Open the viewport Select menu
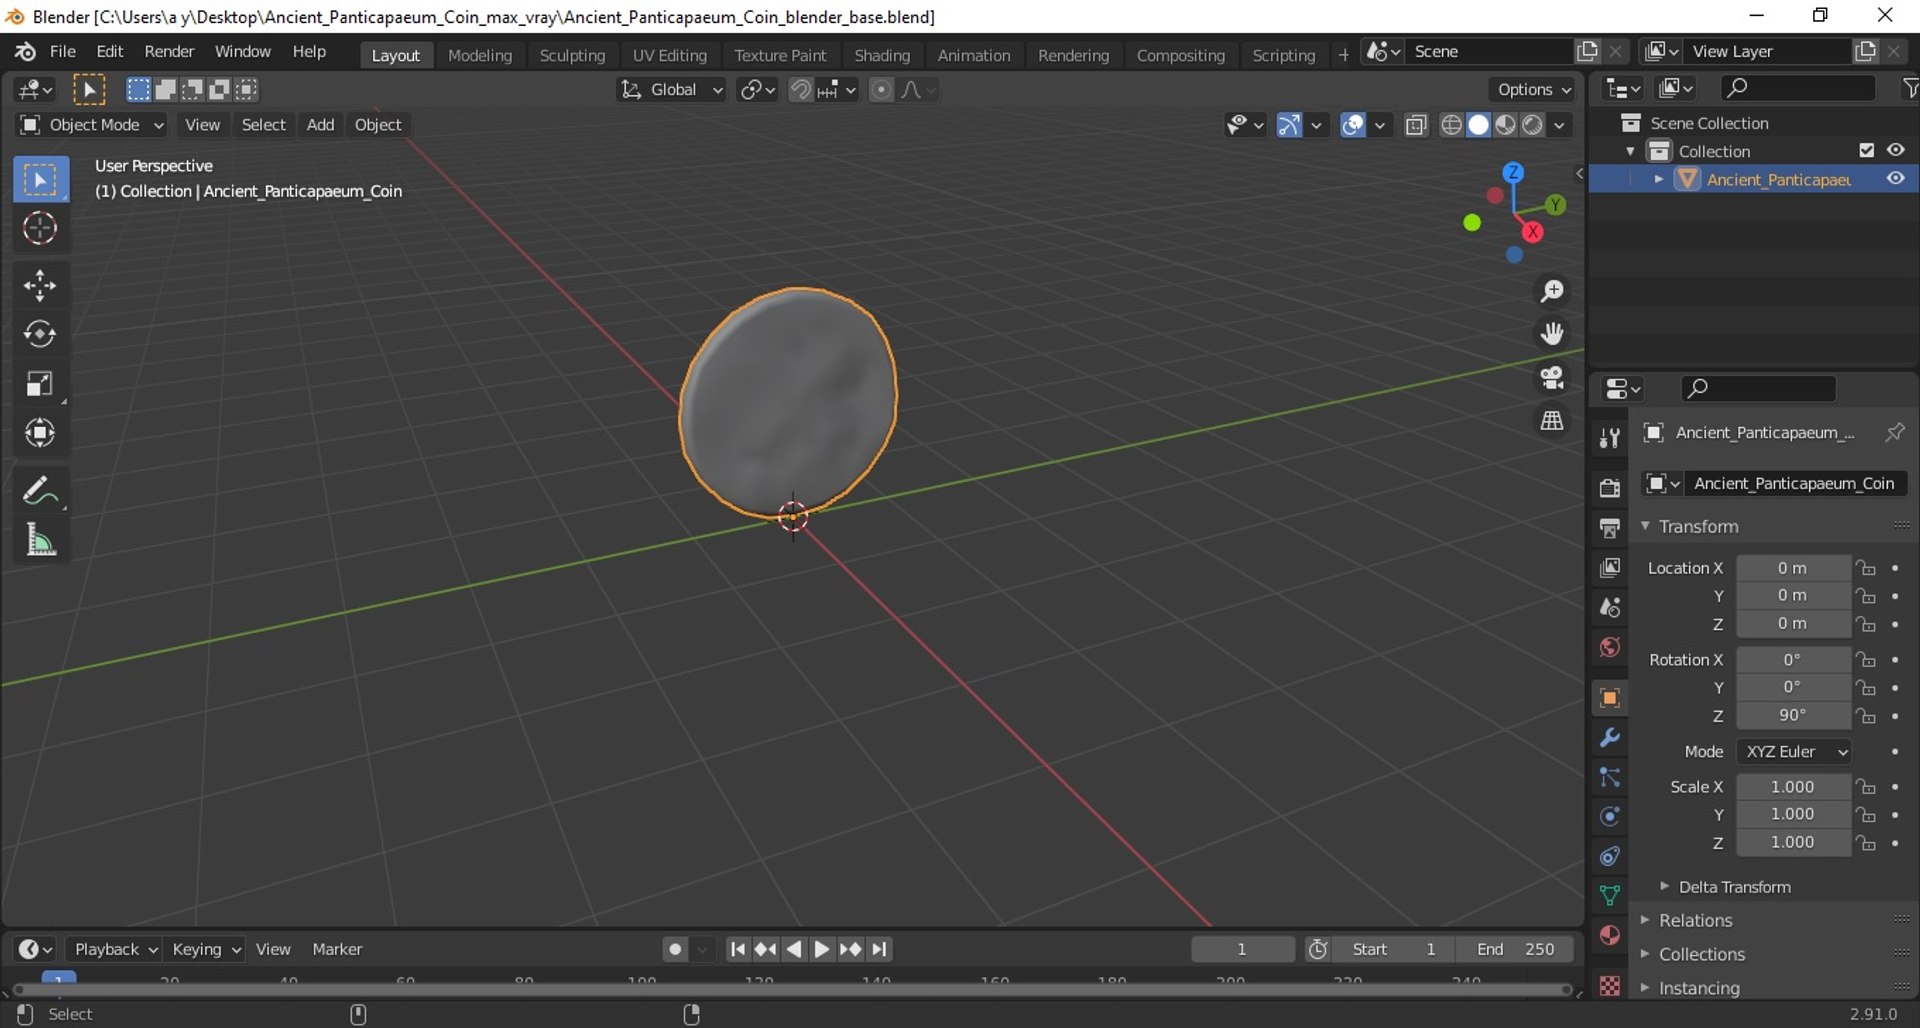The height and width of the screenshot is (1028, 1920). [x=263, y=125]
